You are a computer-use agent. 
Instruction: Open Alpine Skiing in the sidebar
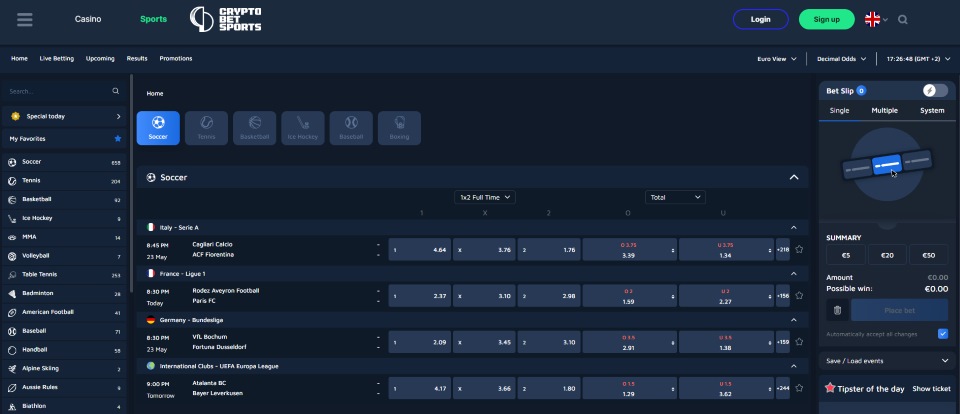[64, 369]
